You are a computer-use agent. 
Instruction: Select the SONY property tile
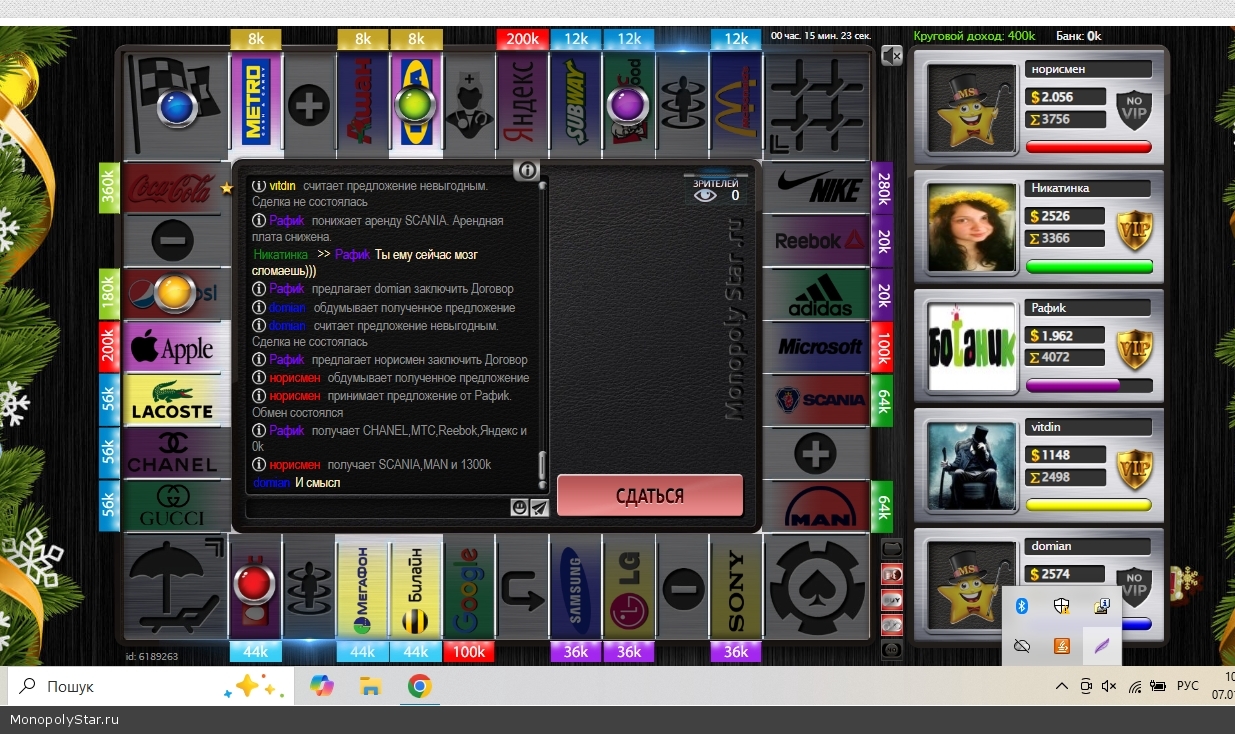[x=736, y=590]
